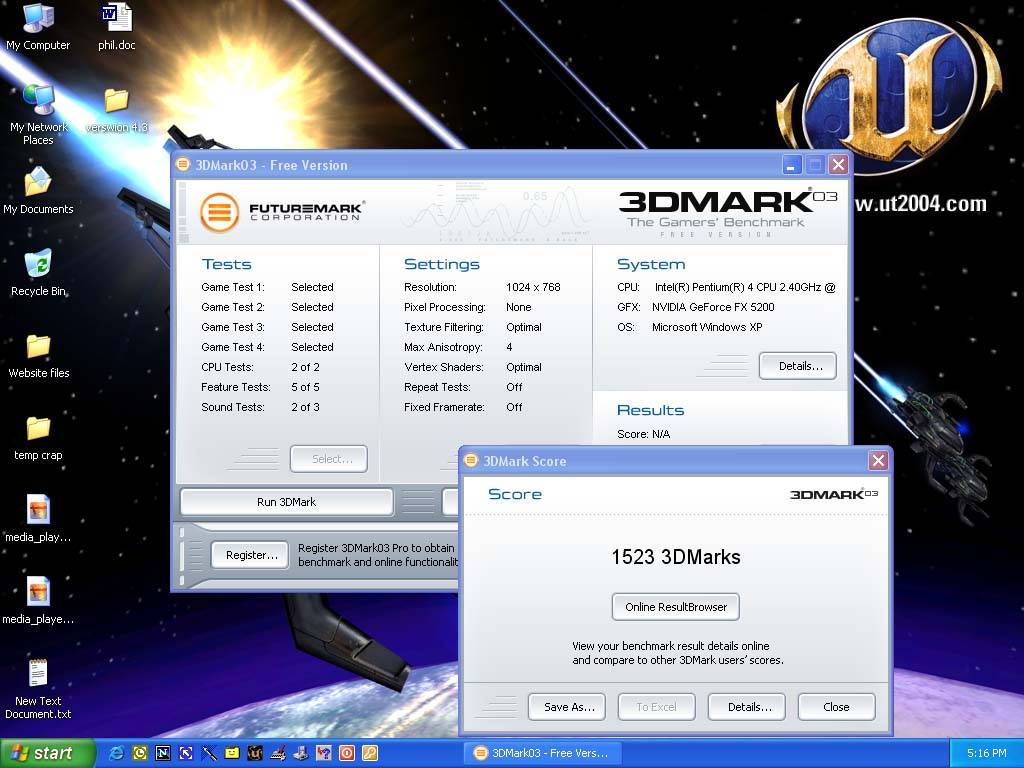Launch the Netscape N icon in Quick Launch
1024x768 pixels.
tap(163, 753)
